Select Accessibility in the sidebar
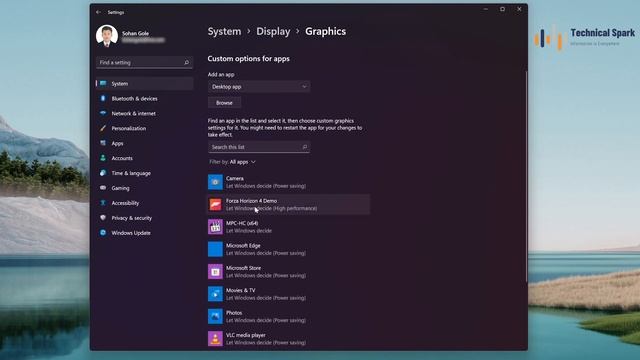Image resolution: width=640 pixels, height=360 pixels. [x=125, y=203]
